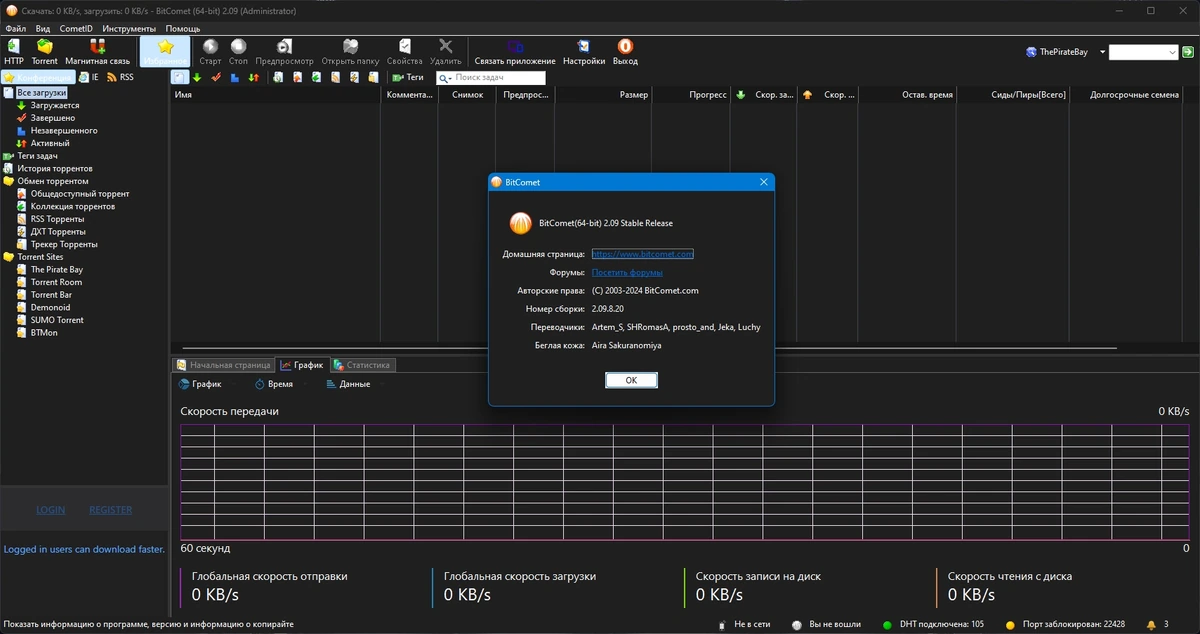Toggle the Избранное favorites star button
Viewport: 1200px width, 634px height.
click(166, 52)
